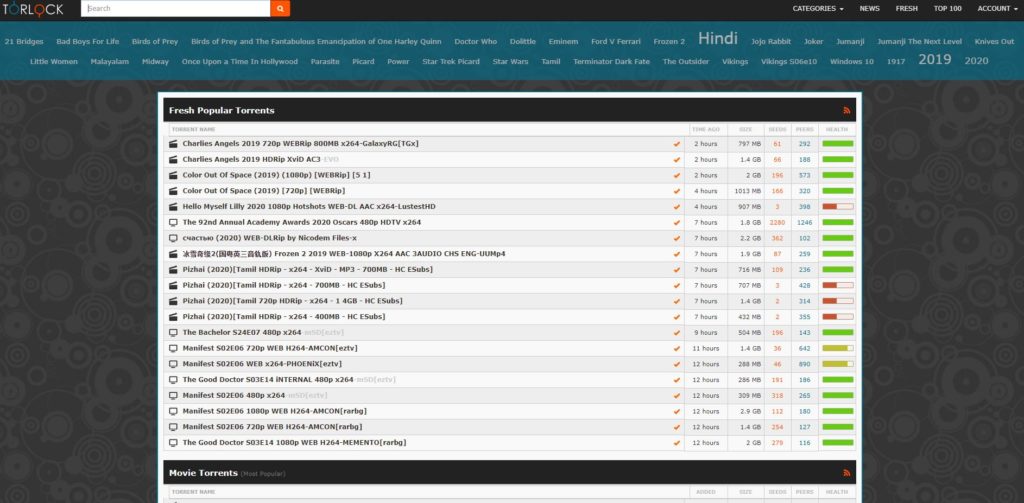Click movie icon beside Charlies Angels 720p WEBRip
Screen dimensions: 1024x503
(x=173, y=144)
